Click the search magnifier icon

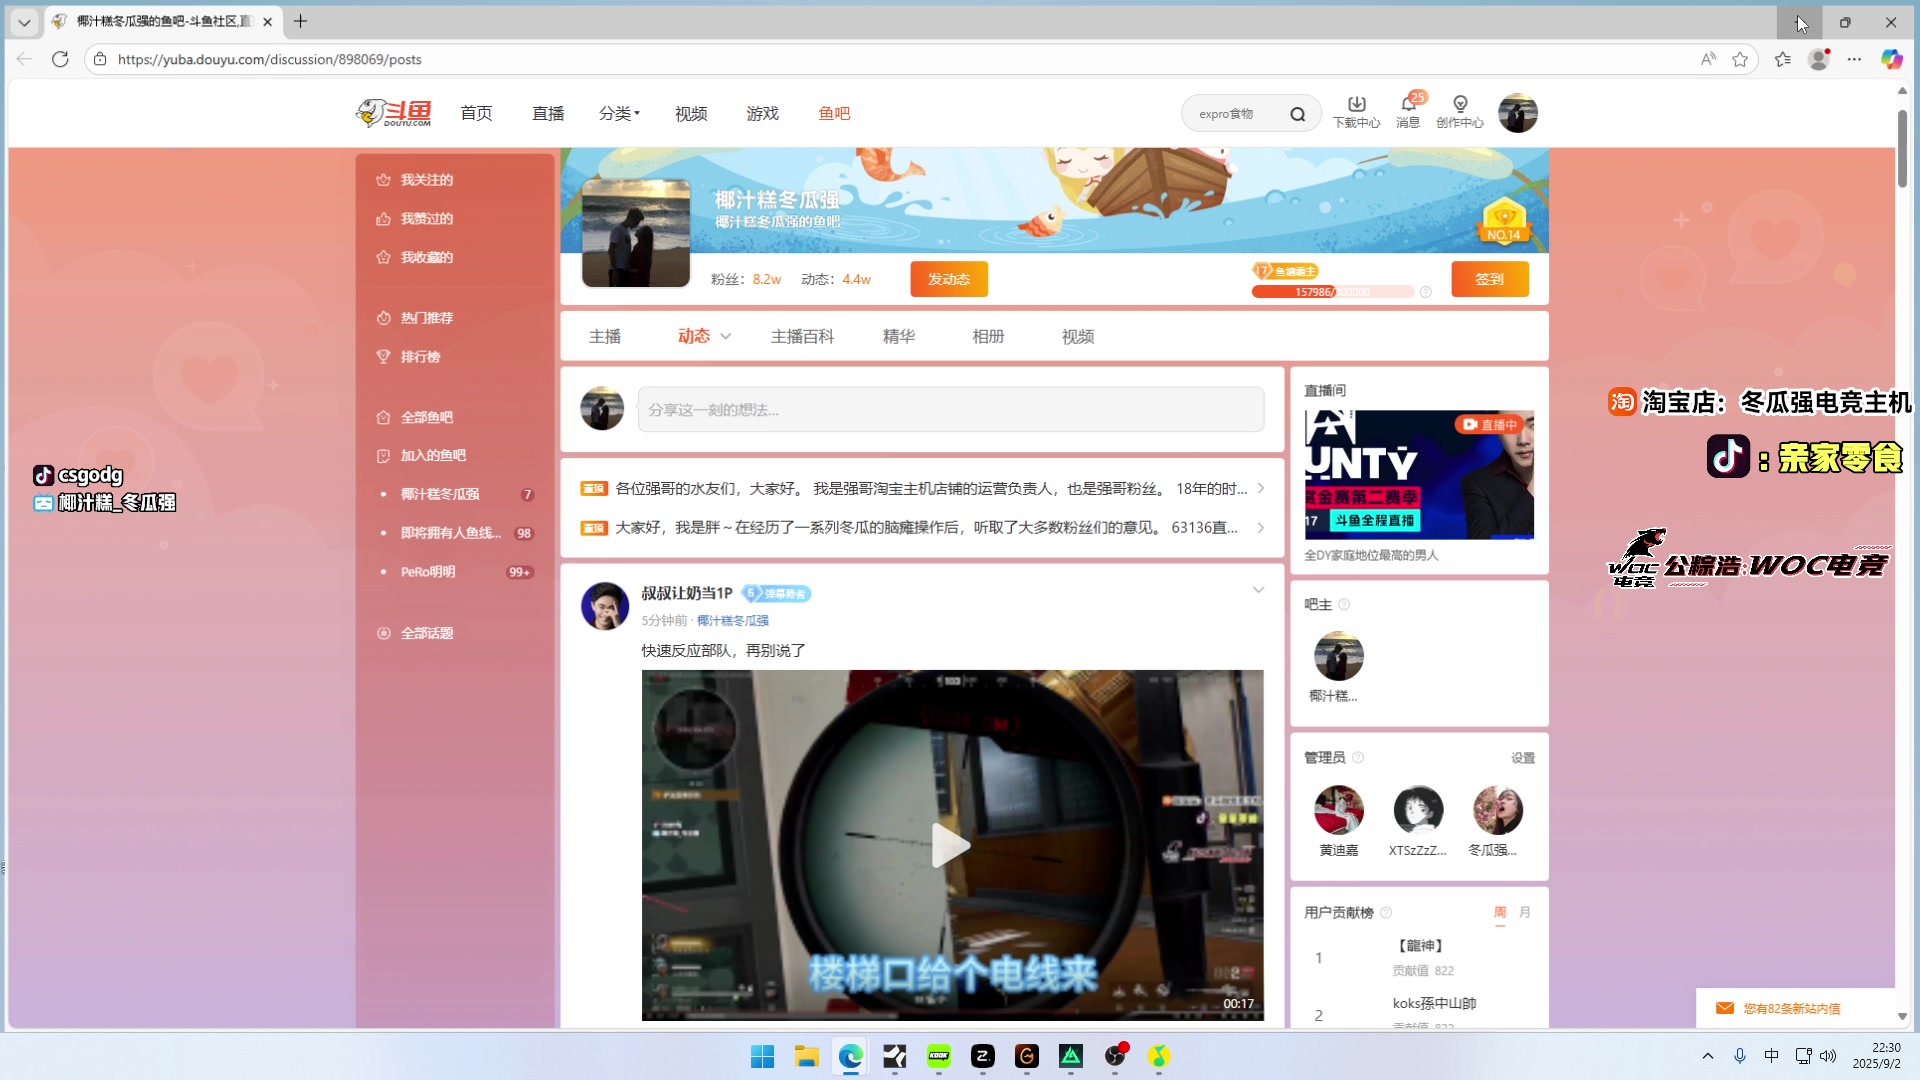(x=1297, y=114)
